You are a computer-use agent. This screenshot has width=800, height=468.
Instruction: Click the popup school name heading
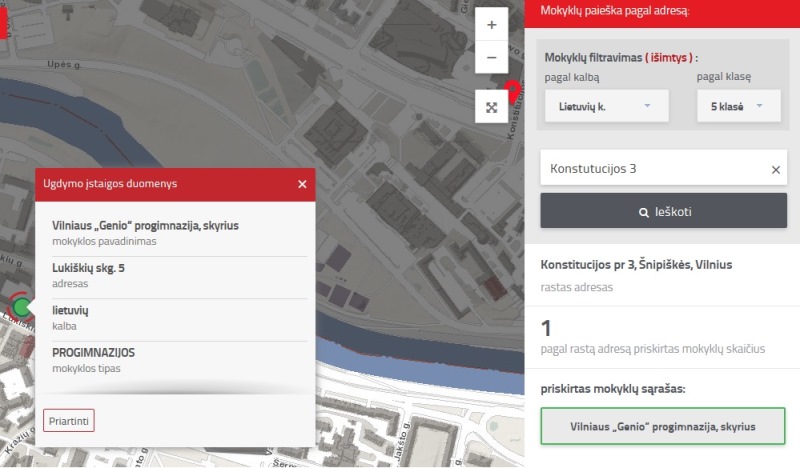tap(145, 225)
